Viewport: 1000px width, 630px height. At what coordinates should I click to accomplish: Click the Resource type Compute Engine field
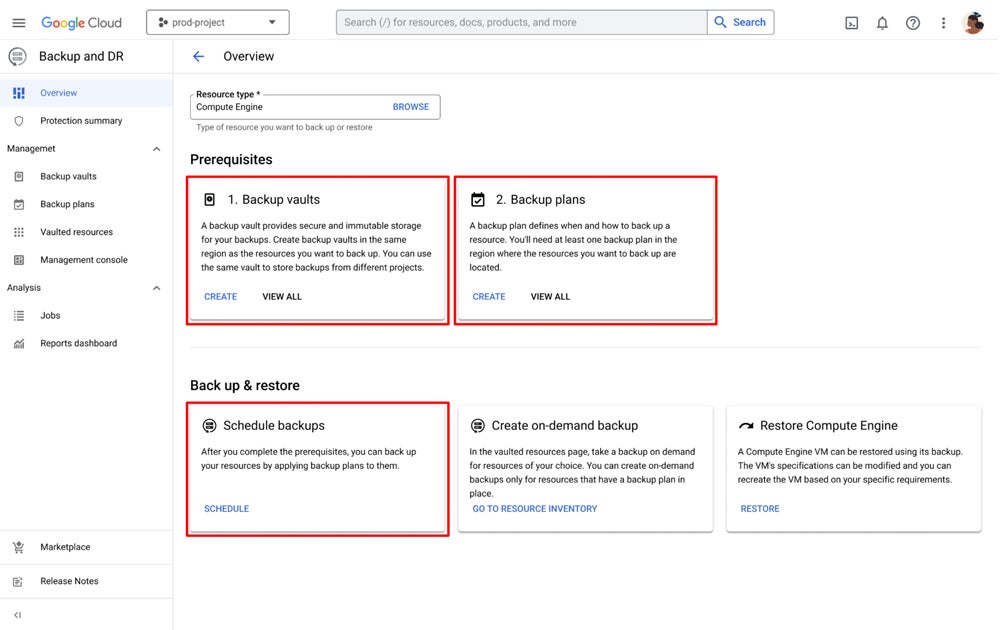pos(315,107)
